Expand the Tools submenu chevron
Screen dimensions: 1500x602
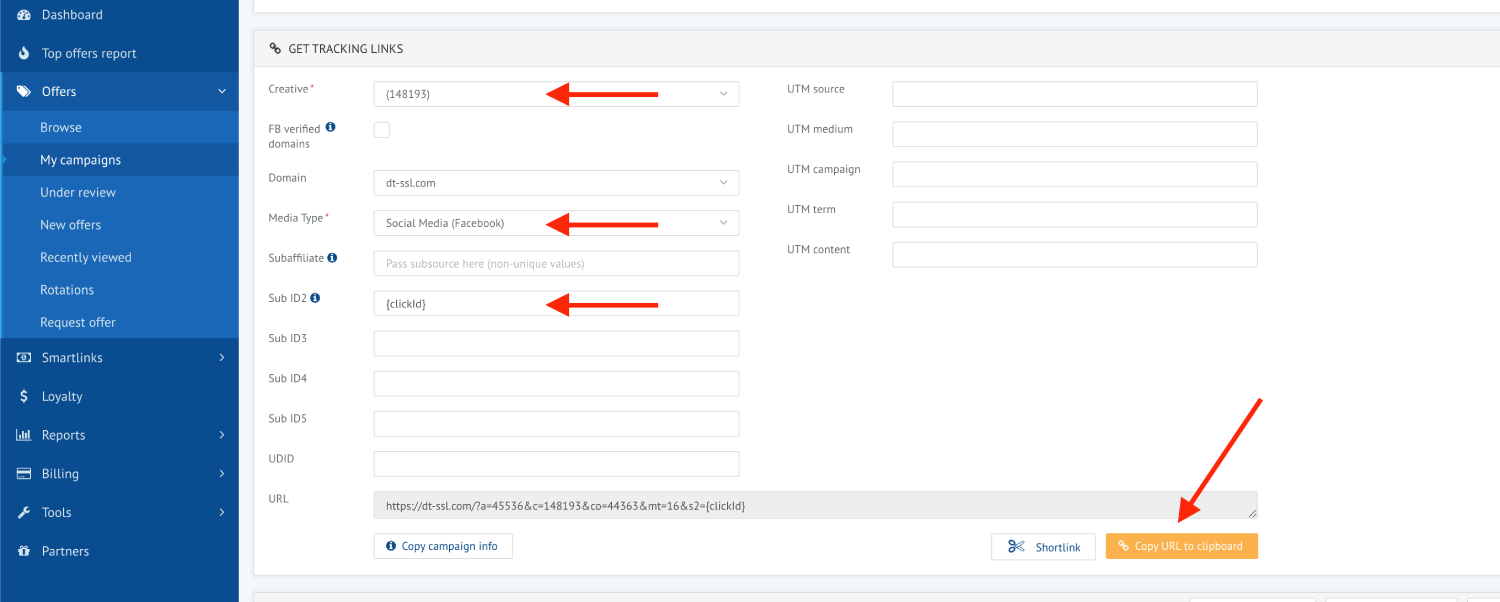222,512
